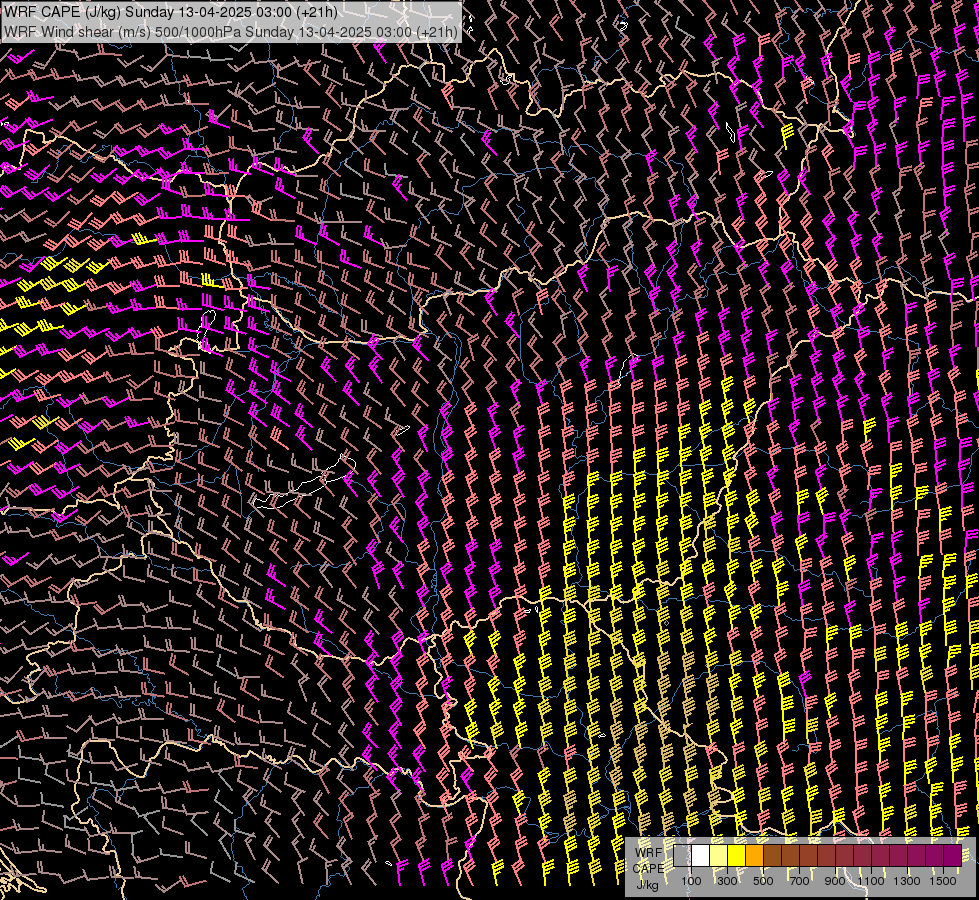979x900 pixels.
Task: Click the WRF CAPE title line
Action: click(x=170, y=12)
